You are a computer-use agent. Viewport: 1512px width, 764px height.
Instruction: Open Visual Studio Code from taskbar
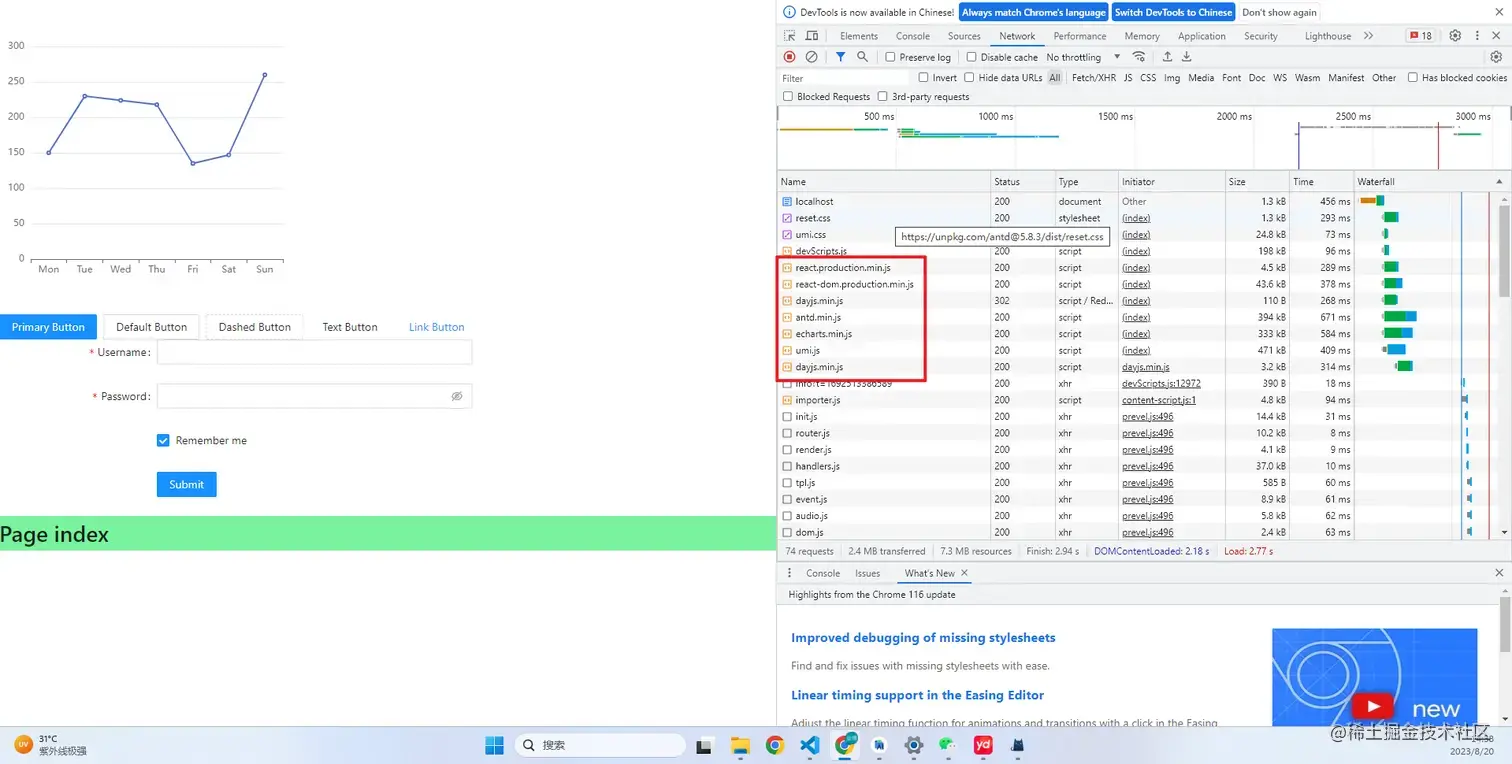tap(810, 745)
